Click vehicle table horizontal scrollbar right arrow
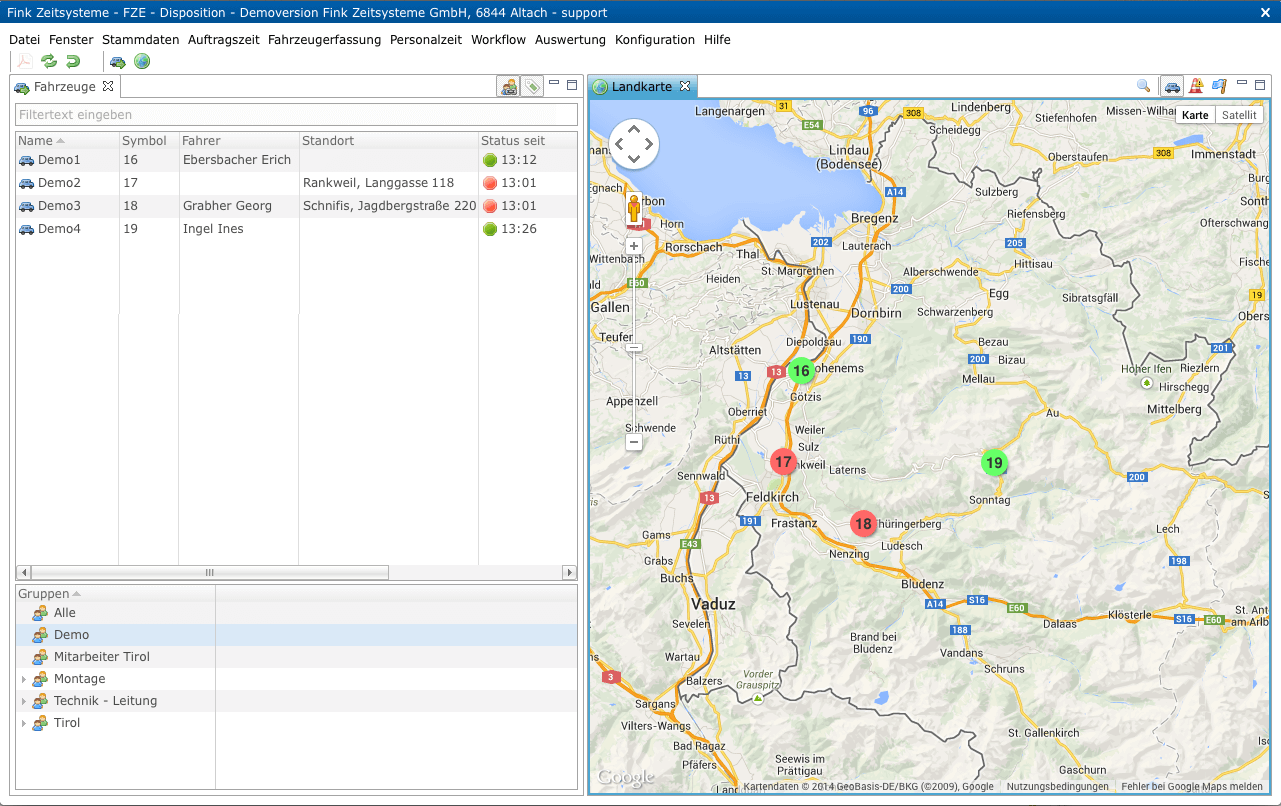Image resolution: width=1281 pixels, height=806 pixels. pyautogui.click(x=570, y=573)
